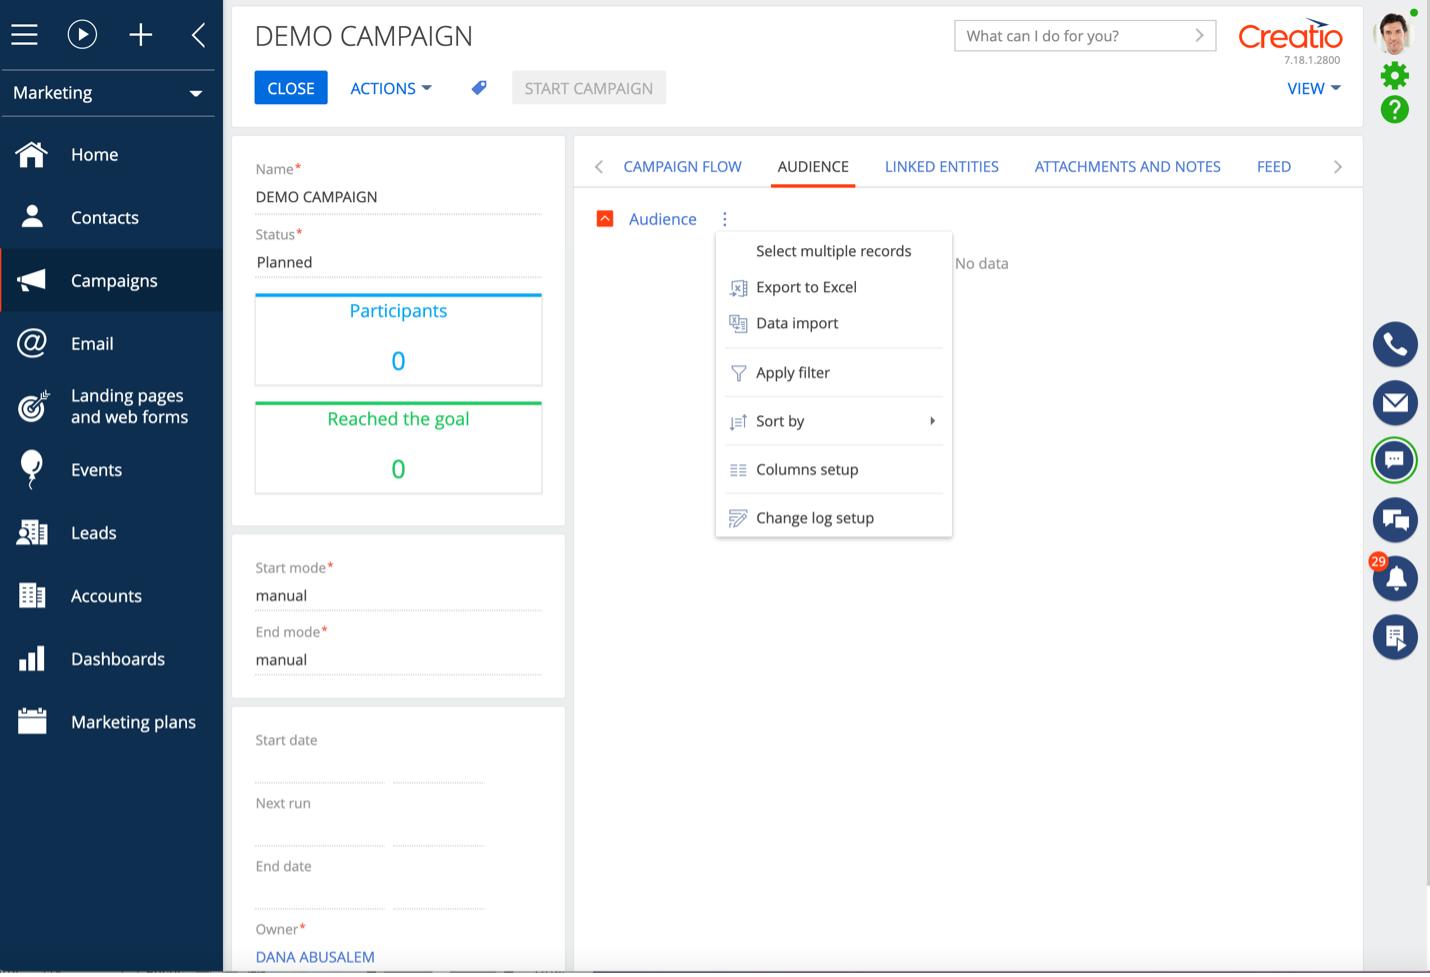This screenshot has width=1430, height=977.
Task: Collapse the Audience detail section
Action: 605,219
